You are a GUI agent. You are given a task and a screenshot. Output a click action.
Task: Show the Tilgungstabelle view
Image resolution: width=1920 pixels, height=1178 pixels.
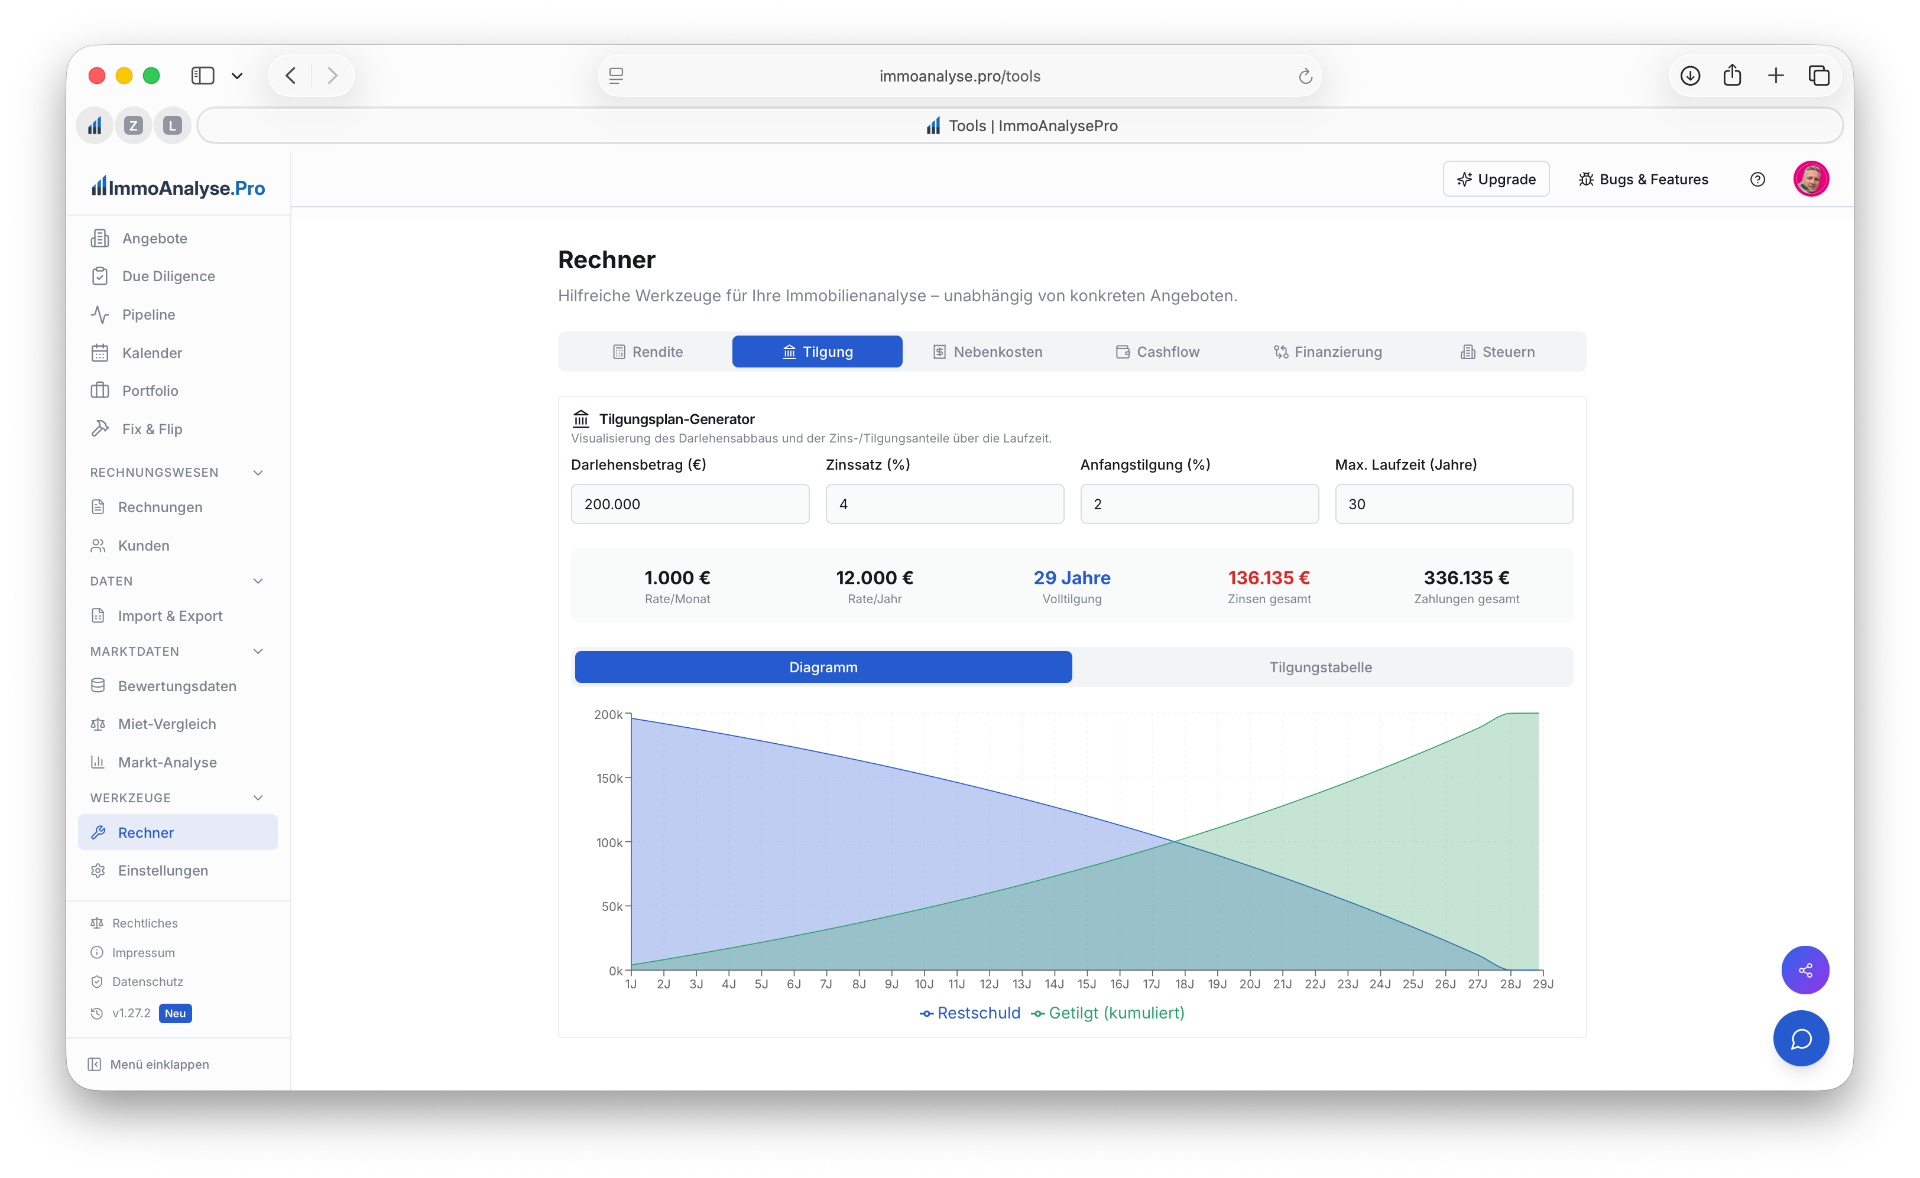(x=1320, y=667)
